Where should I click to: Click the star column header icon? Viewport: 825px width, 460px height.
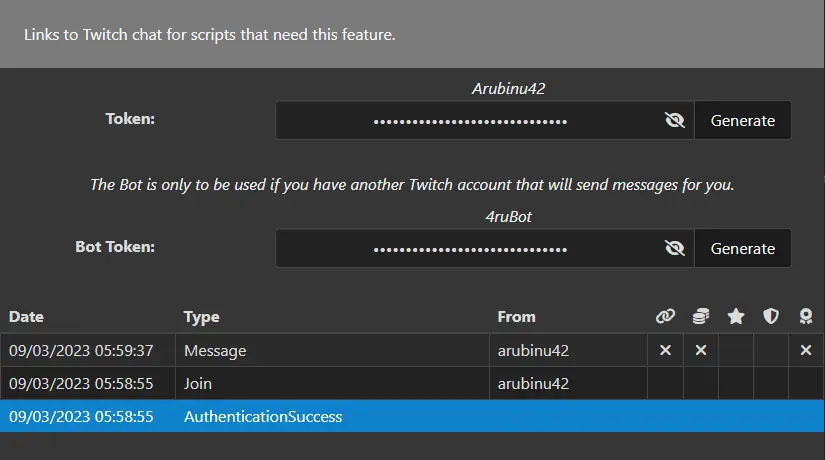[736, 316]
